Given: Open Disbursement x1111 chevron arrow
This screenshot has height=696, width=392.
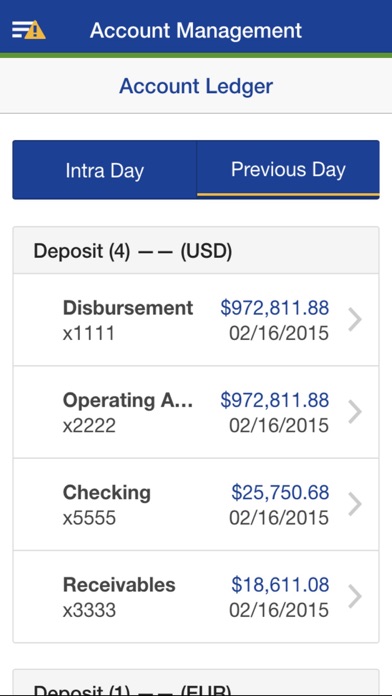Looking at the screenshot, I should 355,320.
